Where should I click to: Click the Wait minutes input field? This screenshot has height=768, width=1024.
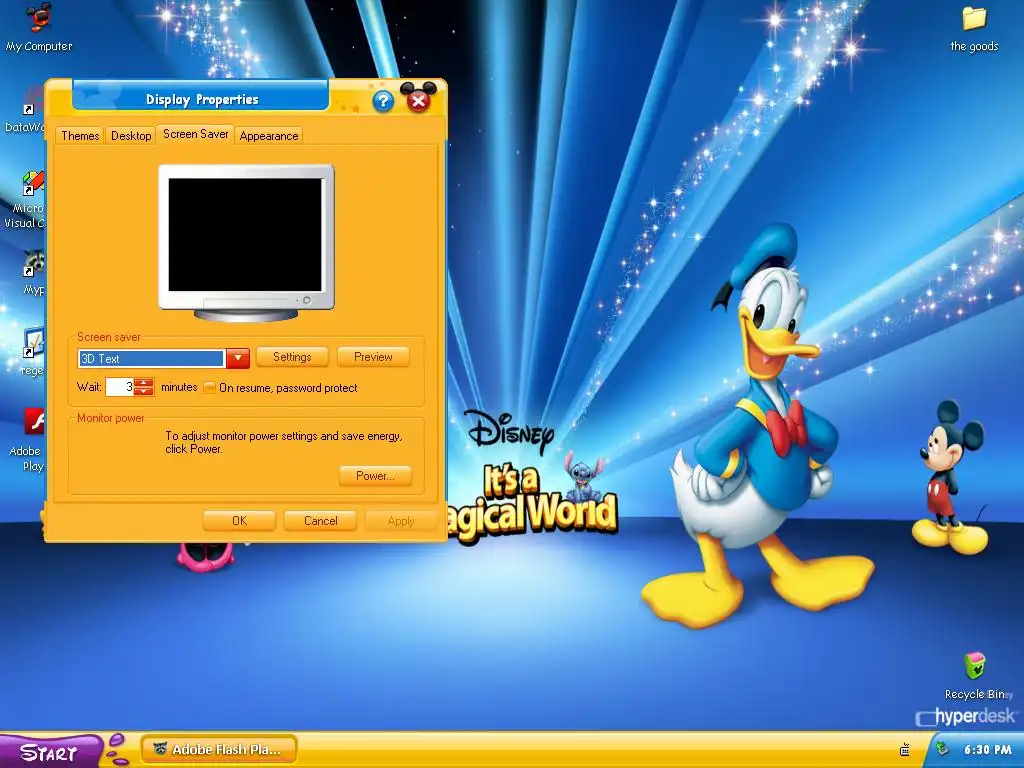pyautogui.click(x=120, y=387)
